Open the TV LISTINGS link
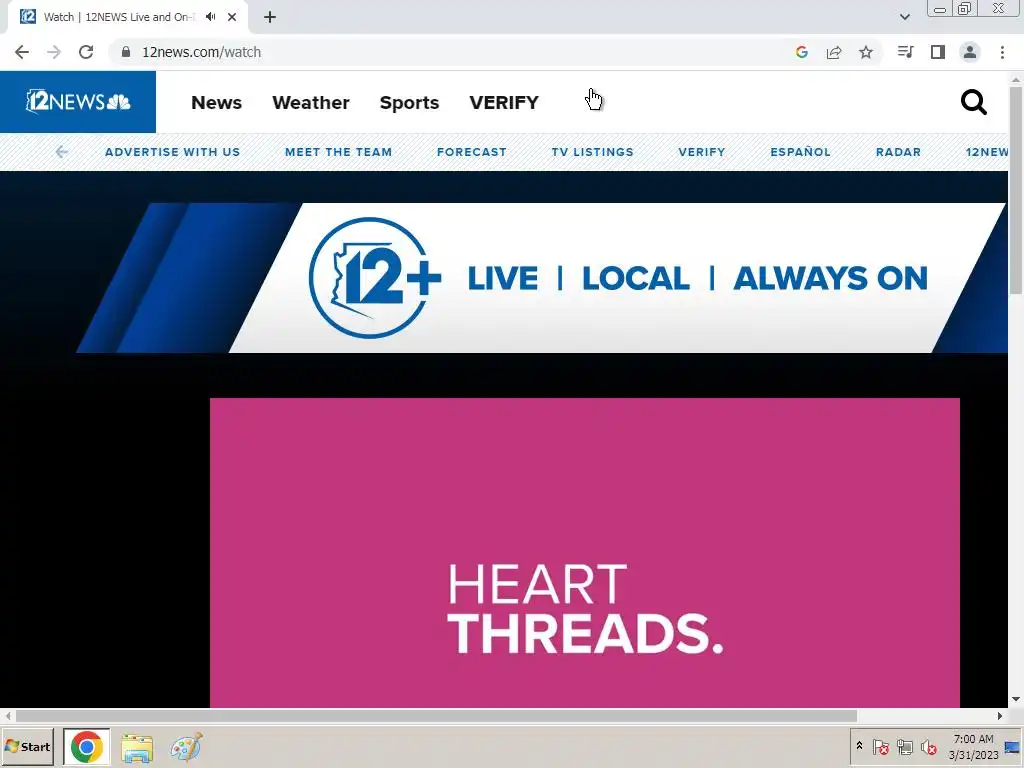Screen dimensions: 1024x768 click(592, 152)
